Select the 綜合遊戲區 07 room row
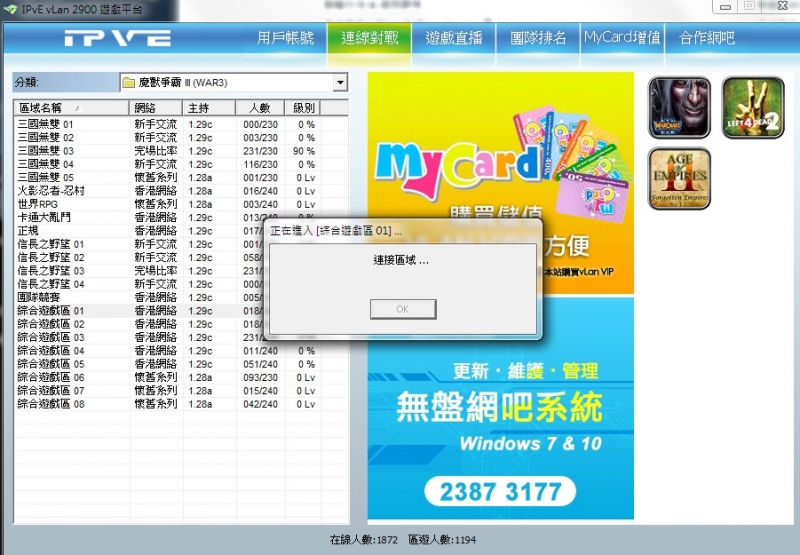Viewport: 800px width, 555px height. [181, 391]
